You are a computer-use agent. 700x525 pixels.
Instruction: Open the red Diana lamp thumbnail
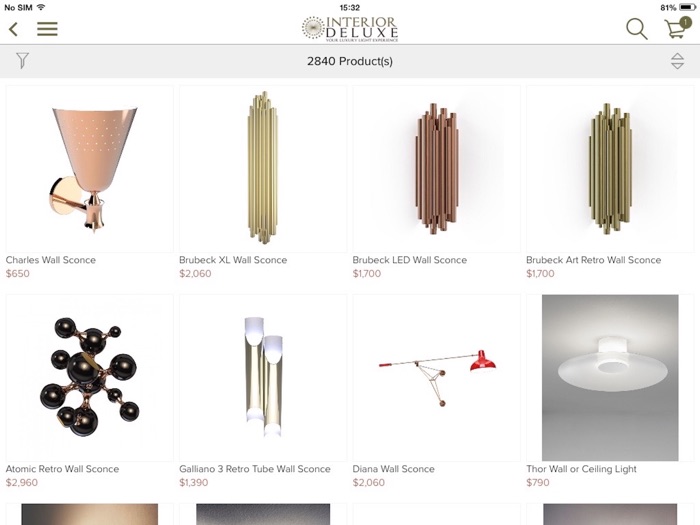click(437, 378)
